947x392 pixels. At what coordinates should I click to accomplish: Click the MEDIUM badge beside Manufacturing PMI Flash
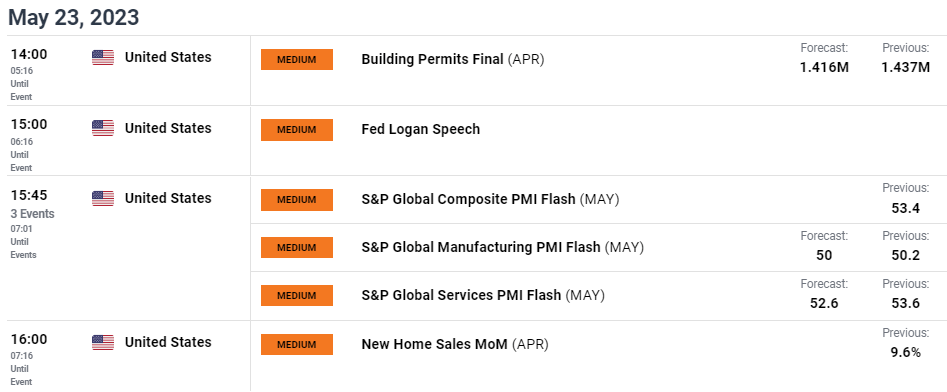(x=297, y=248)
